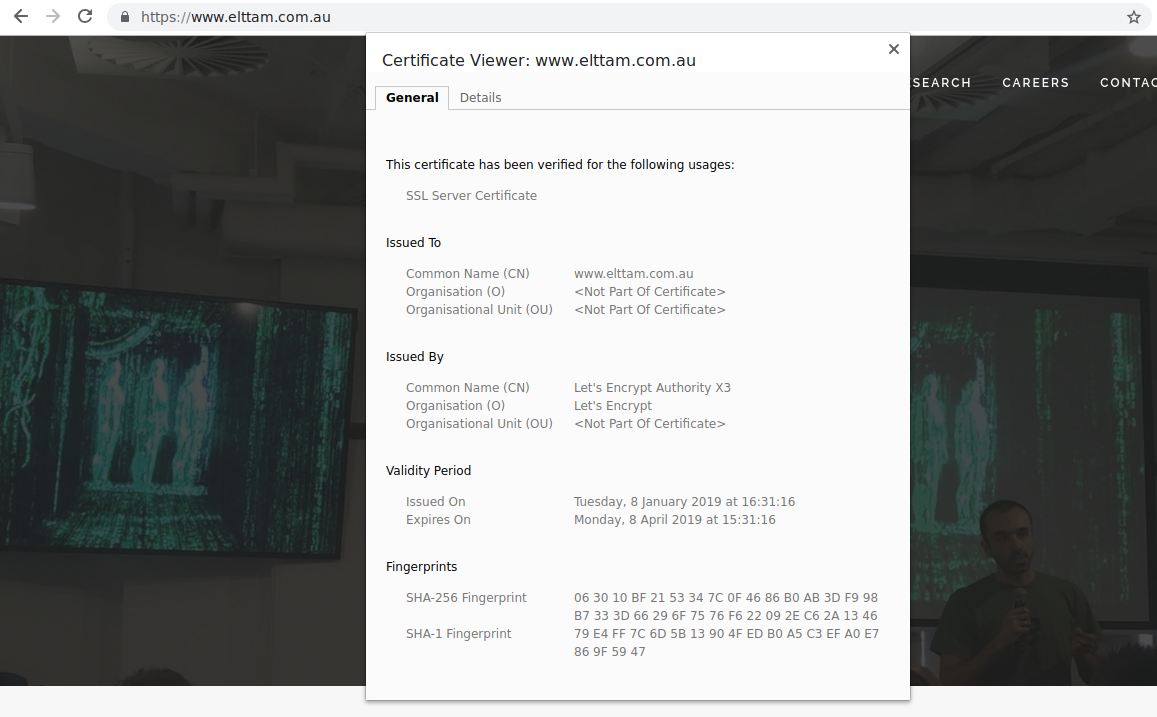Focus the address bar URL field

tap(600, 17)
